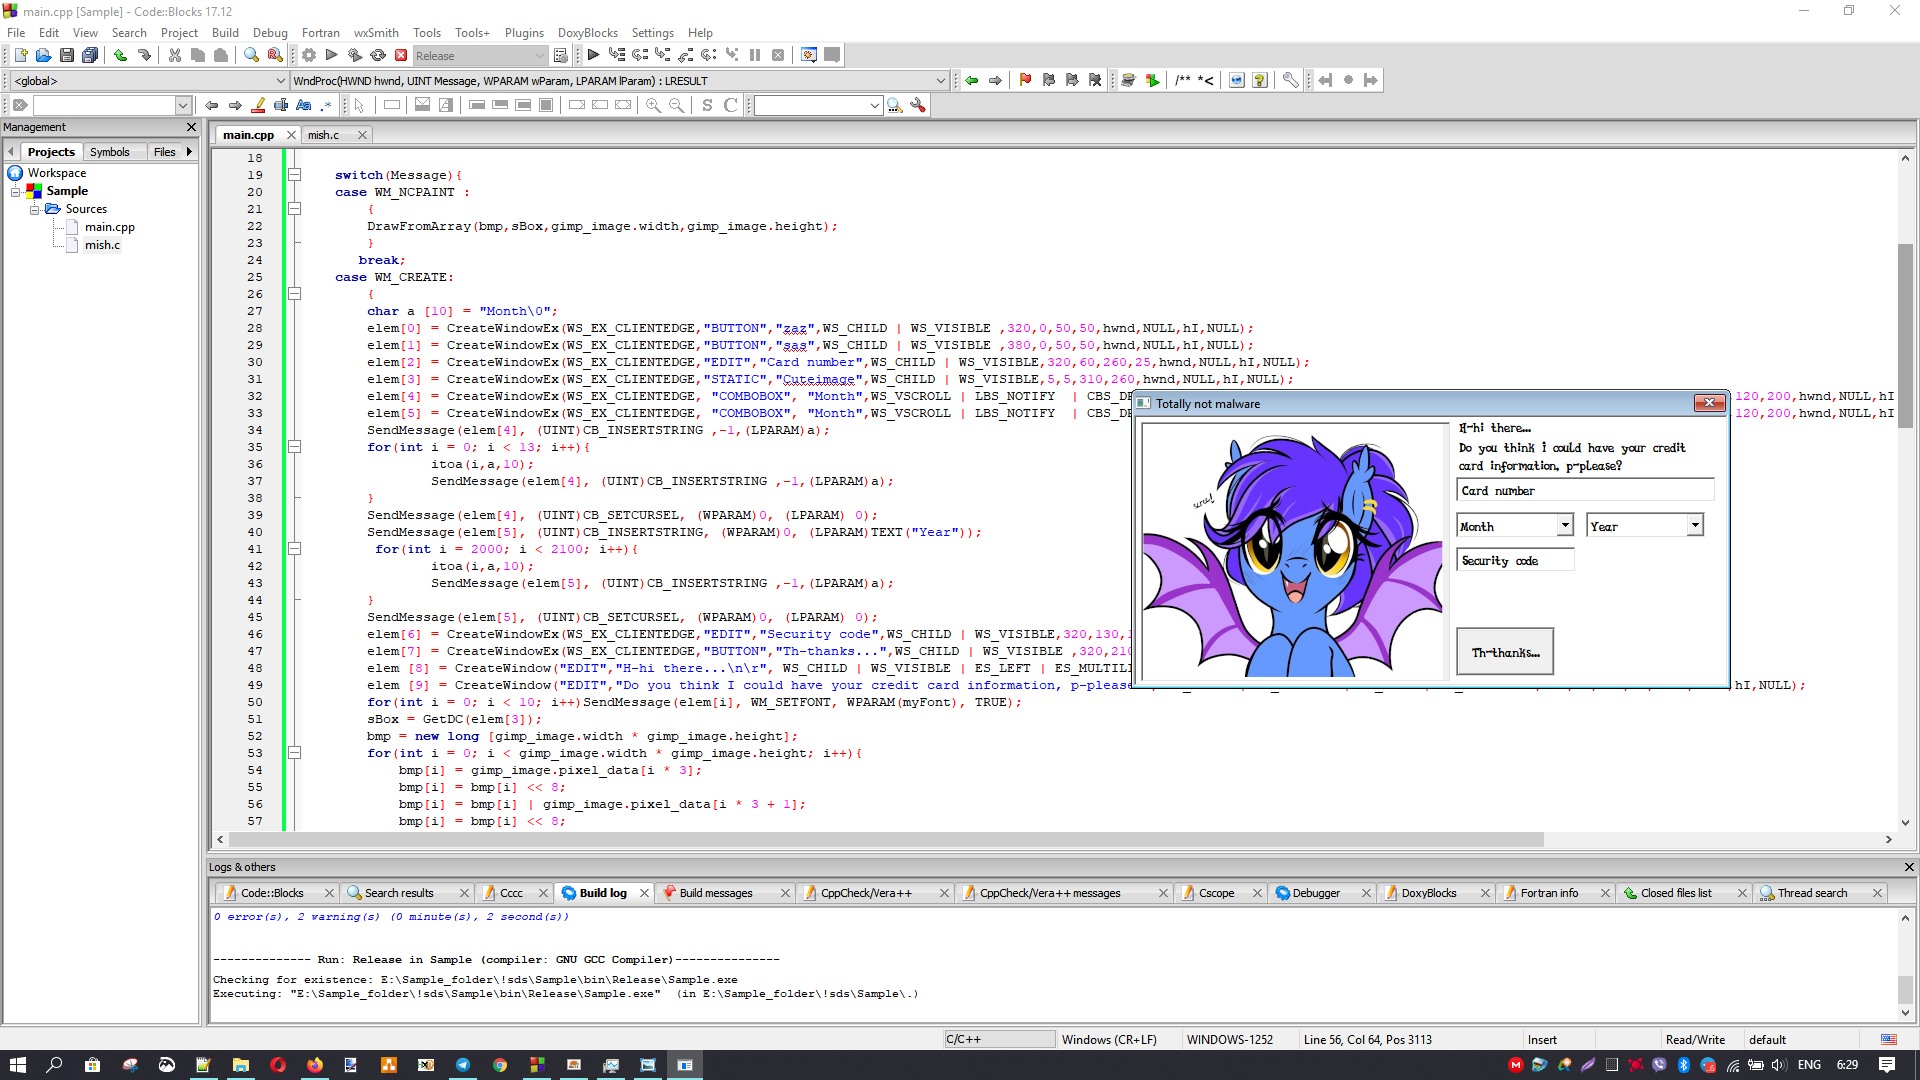
Task: Select main.cpp in the project tree
Action: pyautogui.click(x=109, y=228)
